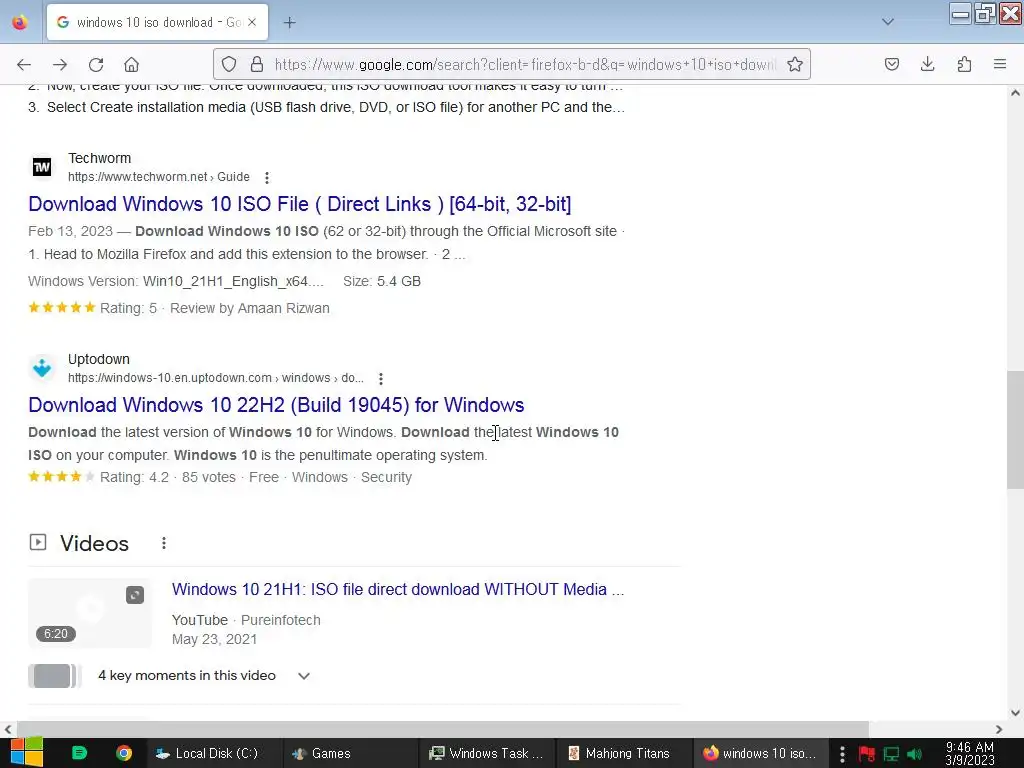Click the techworm.net Guide URL
The width and height of the screenshot is (1024, 768).
click(159, 177)
